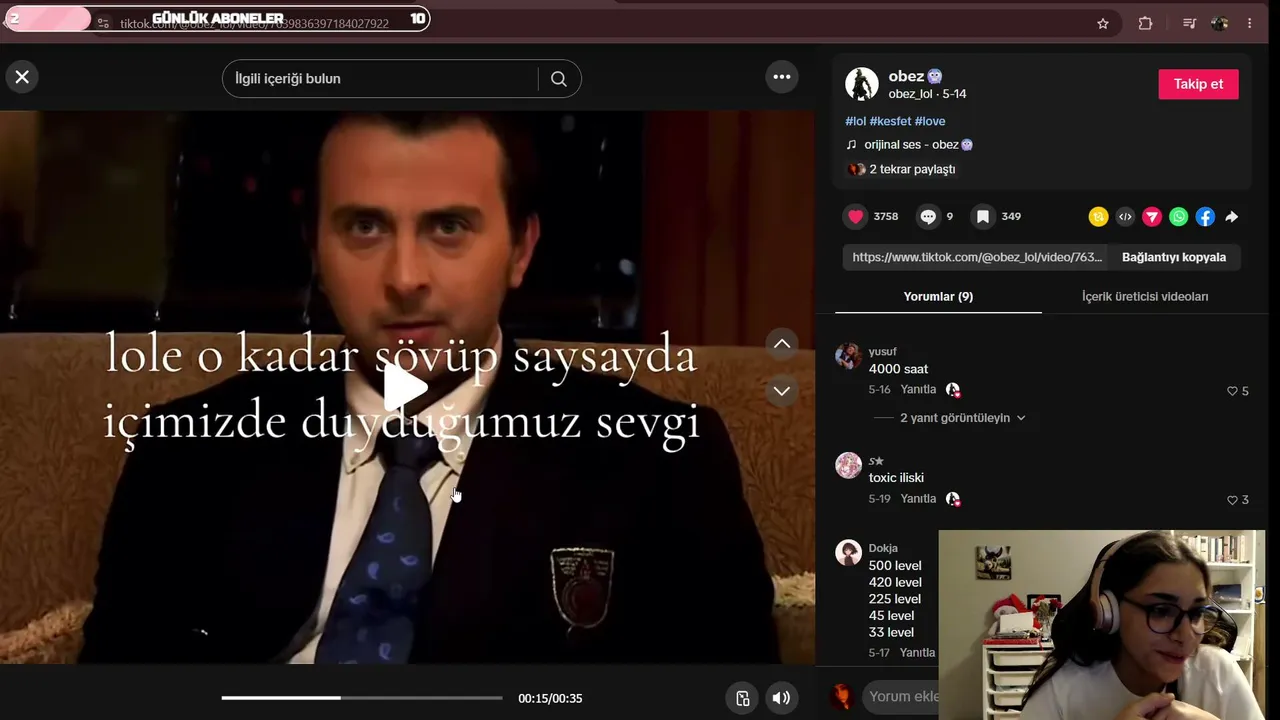Open the #lol hashtag
The height and width of the screenshot is (720, 1280).
pyautogui.click(x=856, y=121)
